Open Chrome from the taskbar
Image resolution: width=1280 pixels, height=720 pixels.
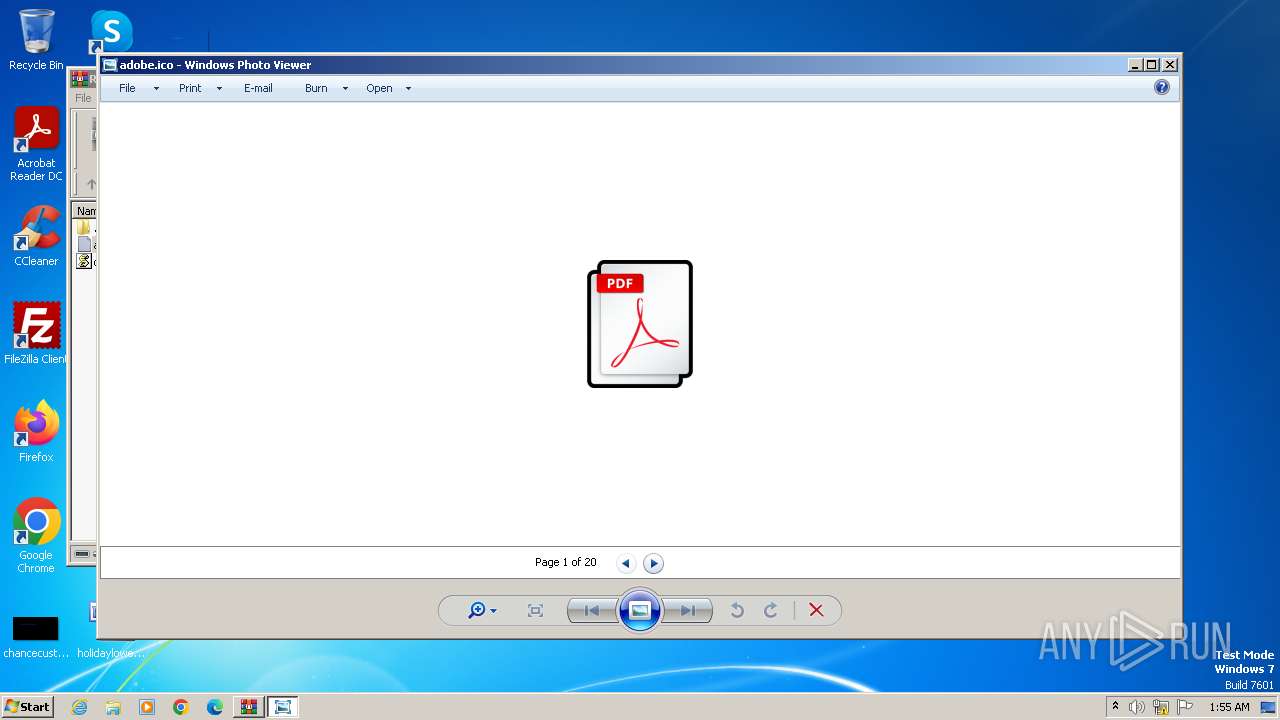(181, 707)
